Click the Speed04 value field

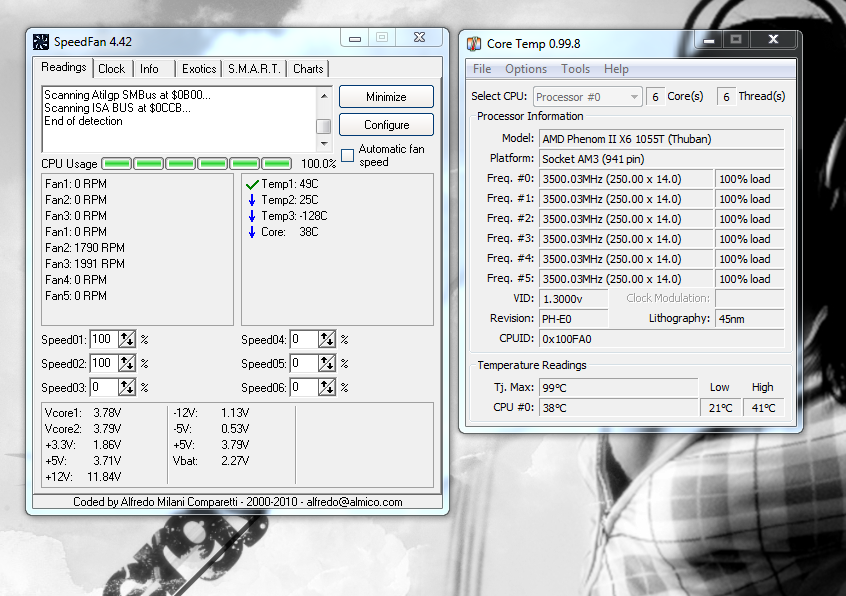coord(304,339)
